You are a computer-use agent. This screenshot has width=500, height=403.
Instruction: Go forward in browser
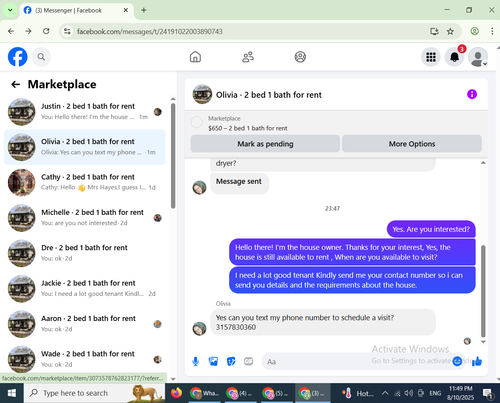pos(29,31)
